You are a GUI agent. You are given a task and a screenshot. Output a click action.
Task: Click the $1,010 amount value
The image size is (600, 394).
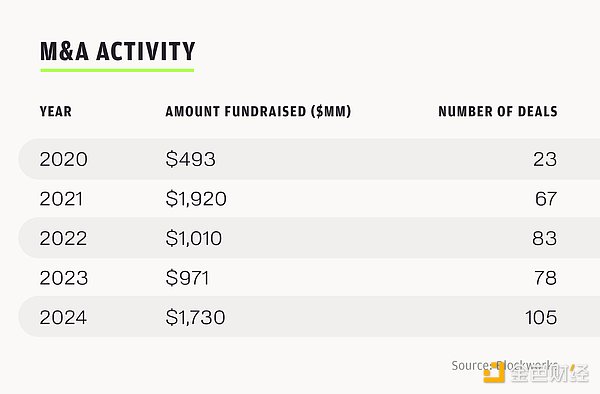pos(194,238)
